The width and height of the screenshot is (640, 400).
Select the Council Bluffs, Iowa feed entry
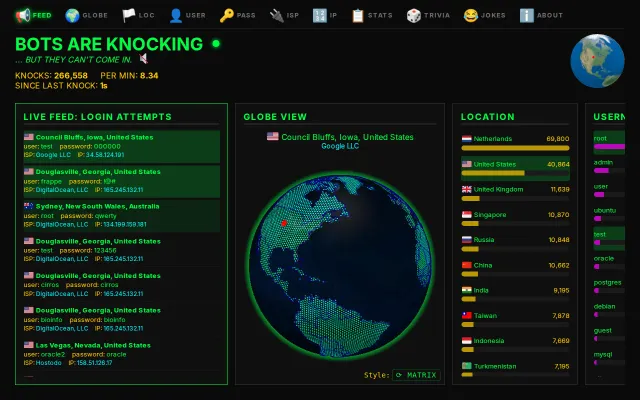(122, 146)
